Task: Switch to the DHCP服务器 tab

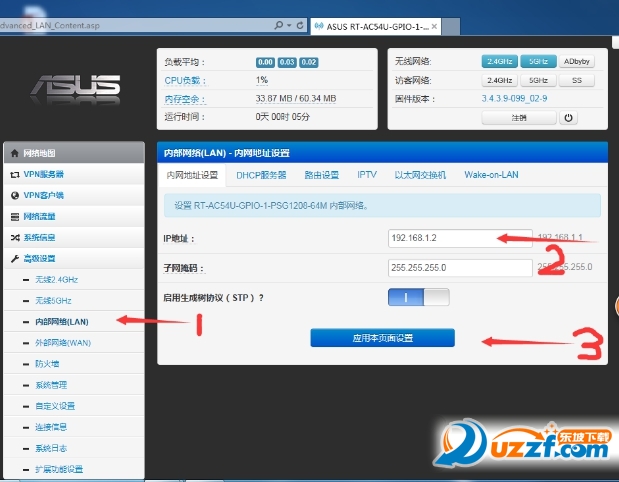Action: tap(261, 175)
